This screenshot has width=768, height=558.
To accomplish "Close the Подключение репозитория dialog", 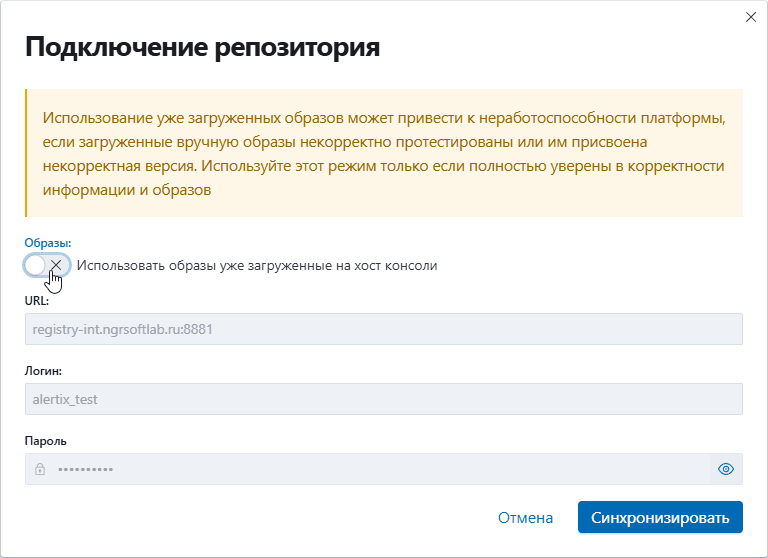I will (x=750, y=17).
